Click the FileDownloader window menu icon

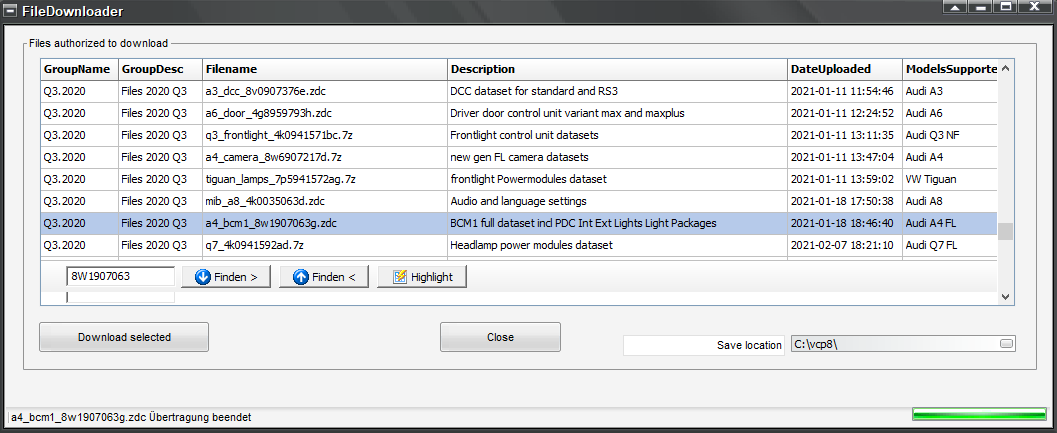coord(10,10)
